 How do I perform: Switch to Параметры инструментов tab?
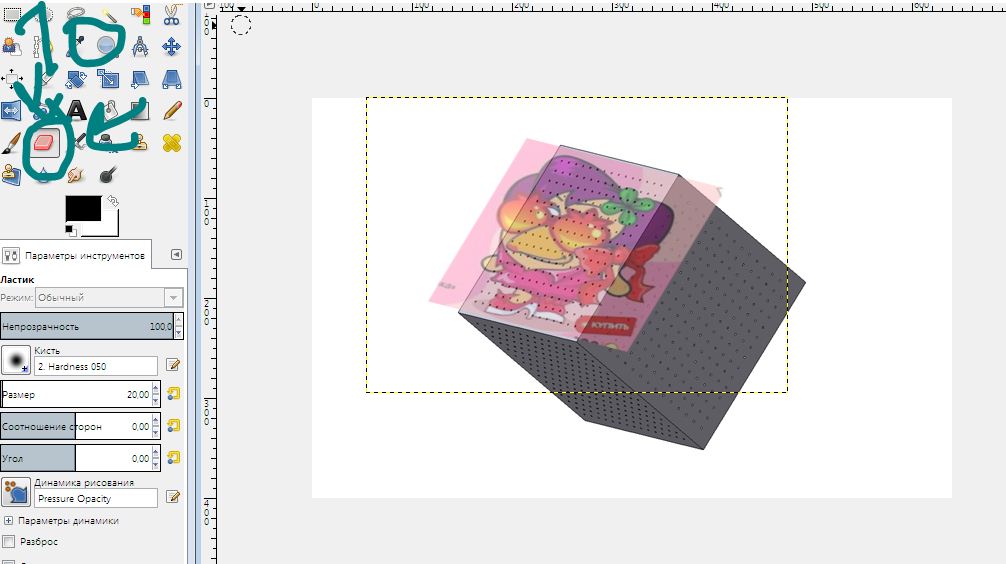coord(75,255)
